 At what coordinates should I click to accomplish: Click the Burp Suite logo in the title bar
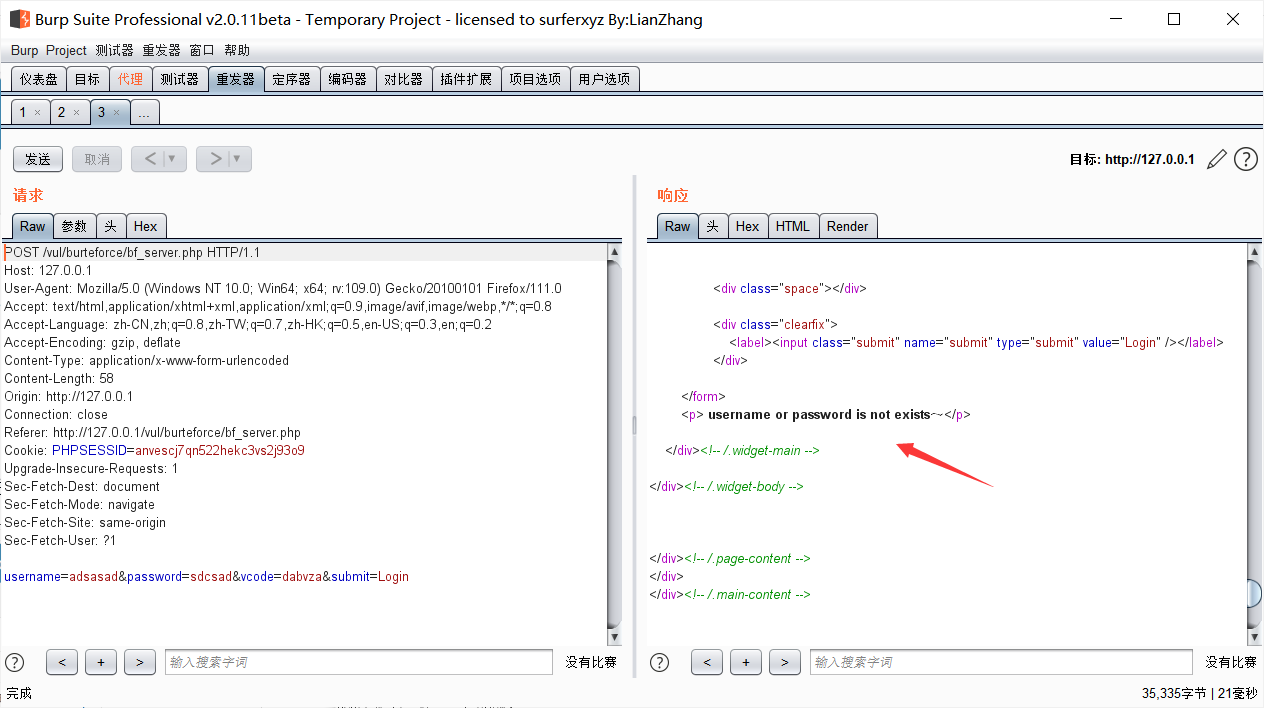(x=20, y=19)
